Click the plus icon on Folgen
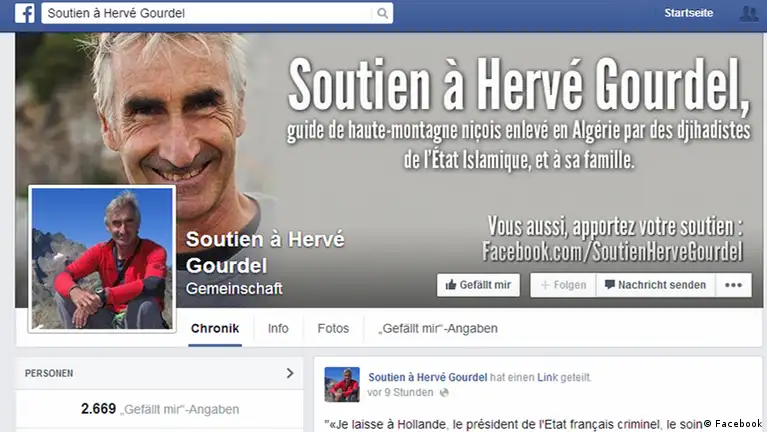Screen dimensions: 767x432 [x=545, y=285]
